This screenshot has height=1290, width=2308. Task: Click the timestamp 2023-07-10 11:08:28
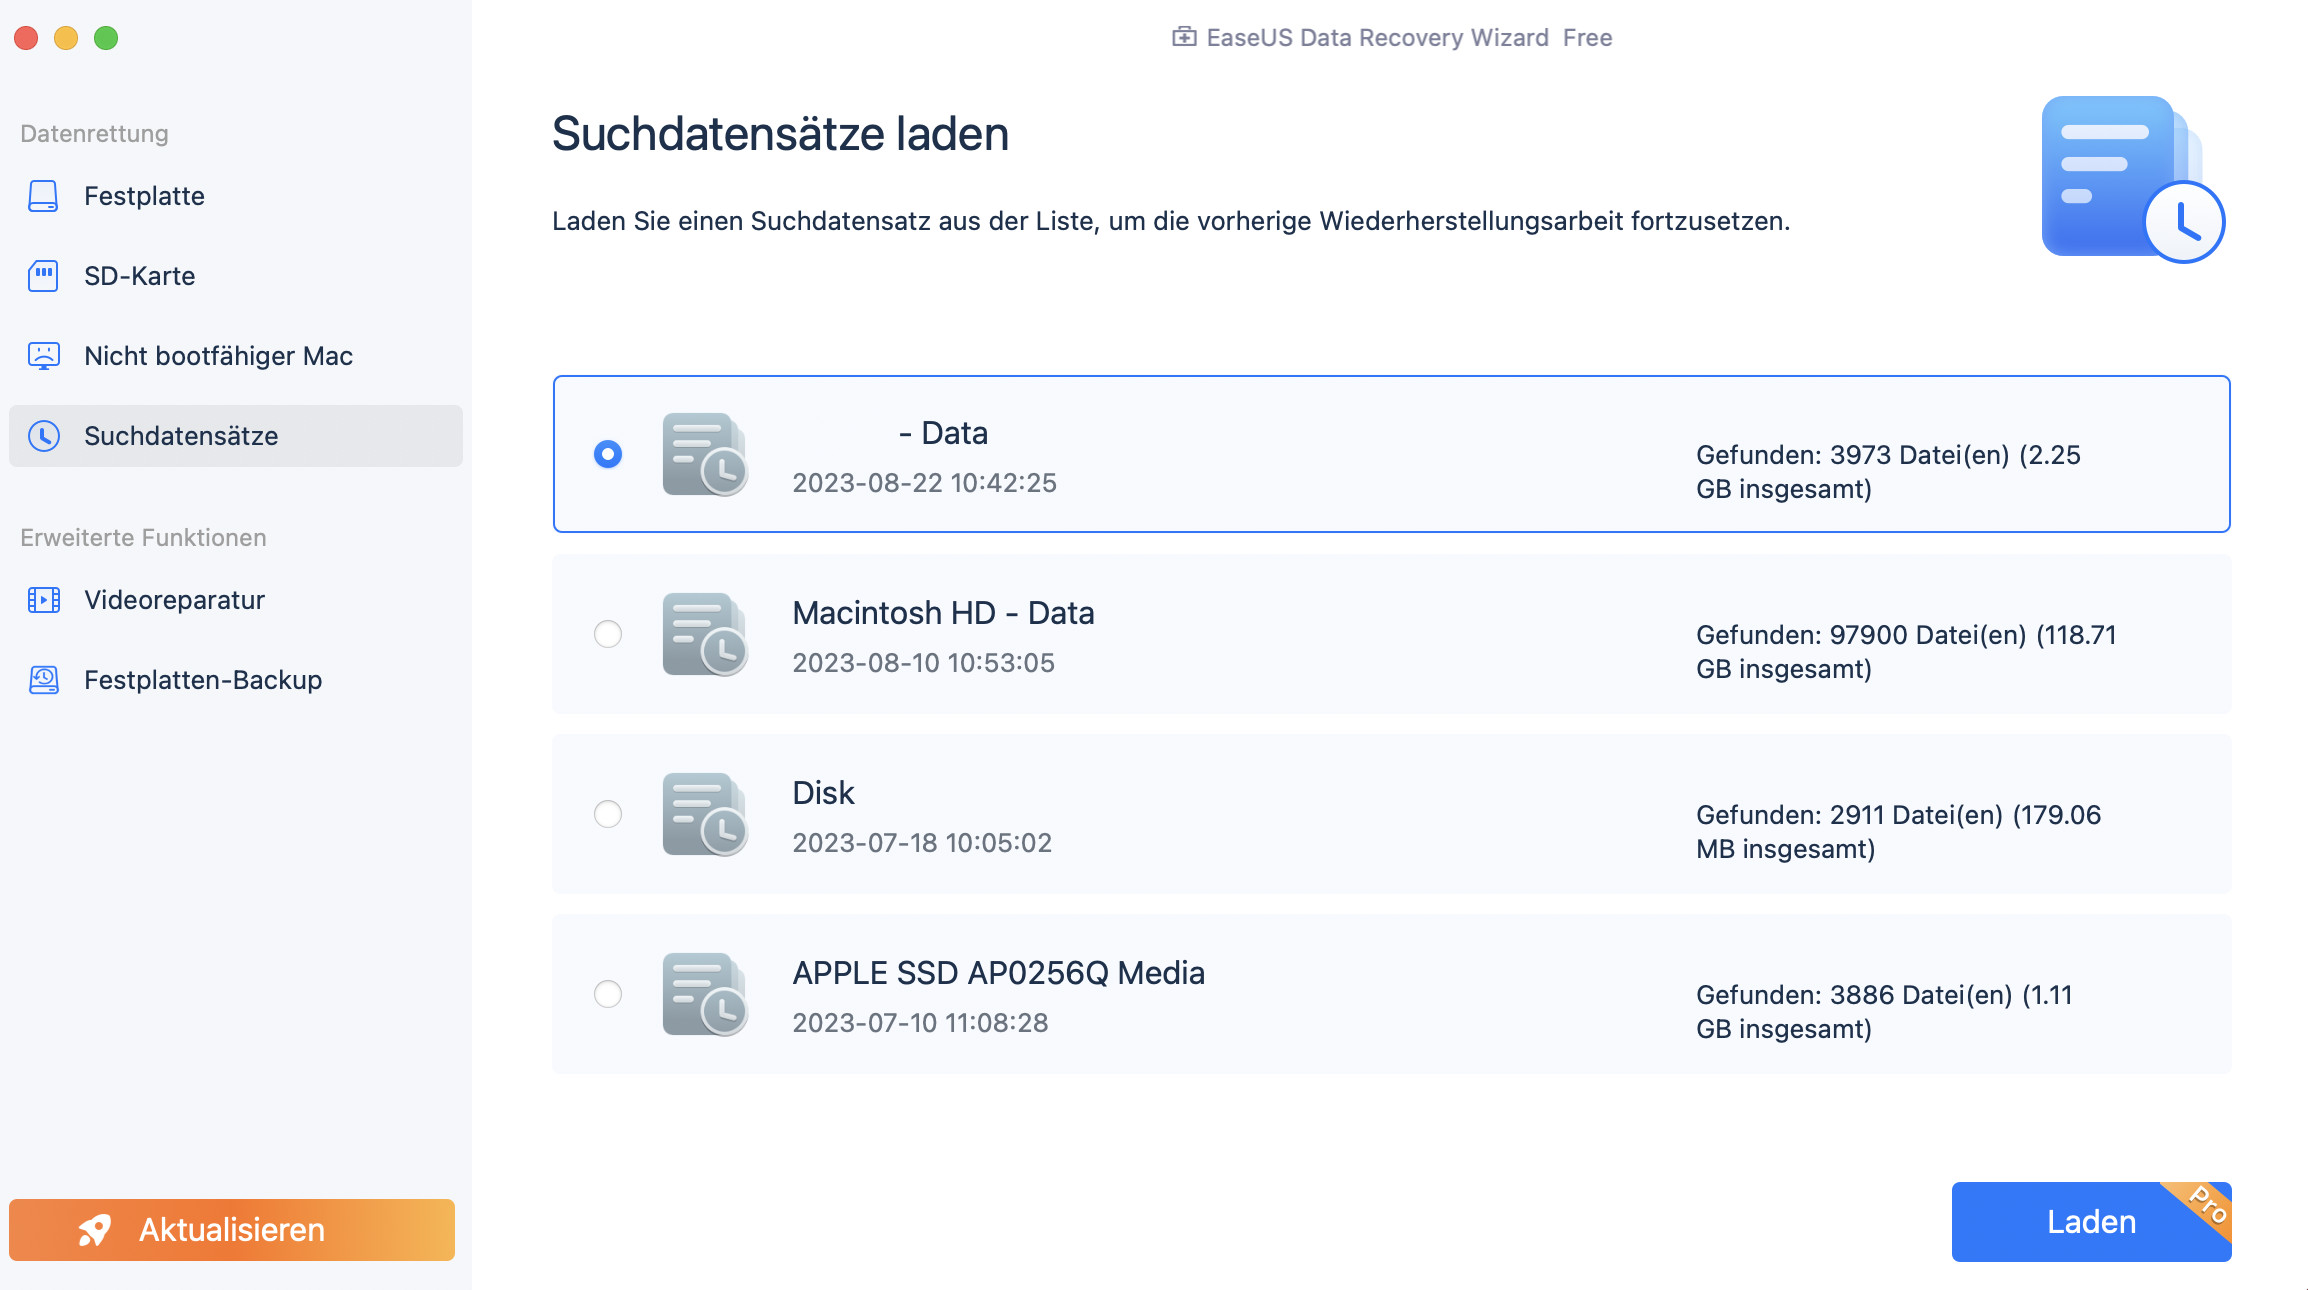pyautogui.click(x=920, y=1023)
